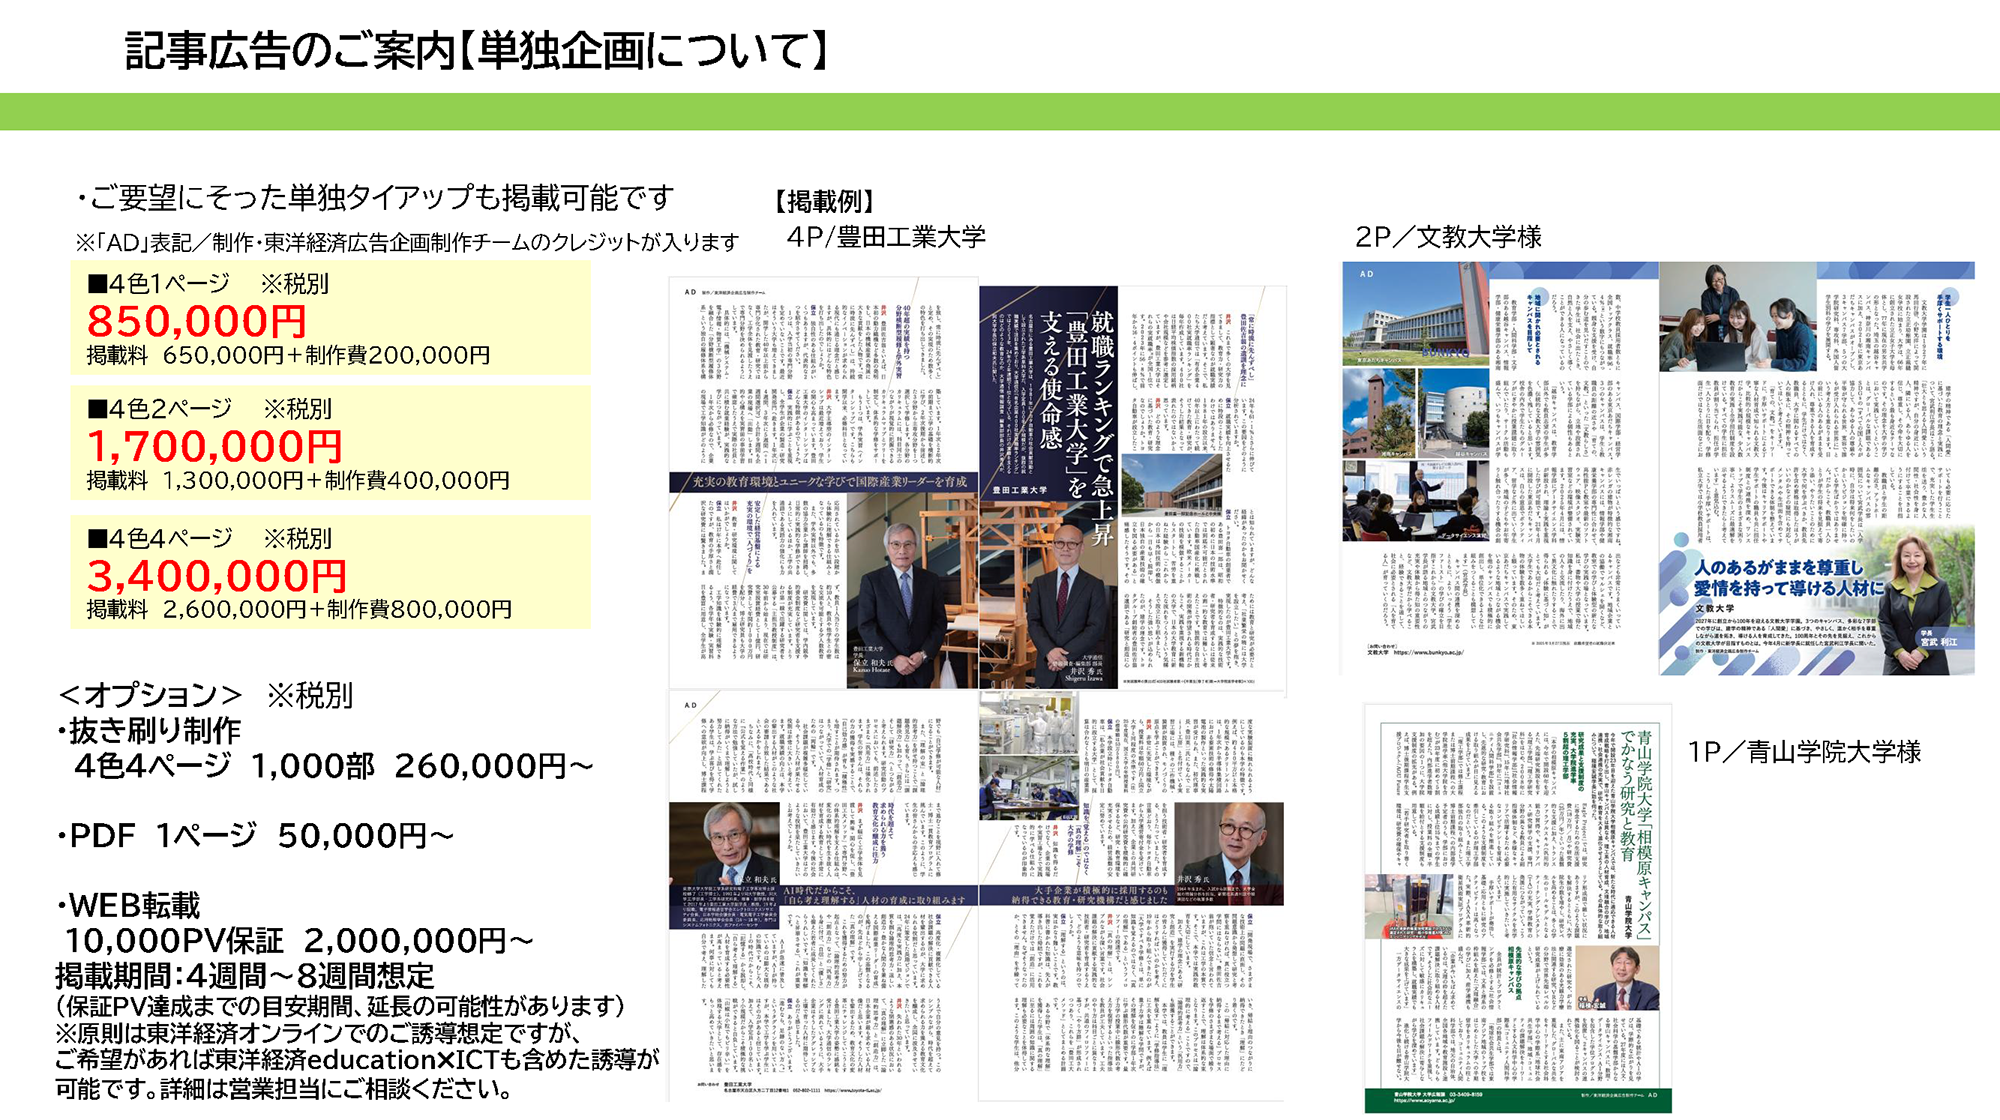The height and width of the screenshot is (1120, 2000).
Task: Click 掲載期間:4週間~8週間想定 line
Action: [x=245, y=975]
